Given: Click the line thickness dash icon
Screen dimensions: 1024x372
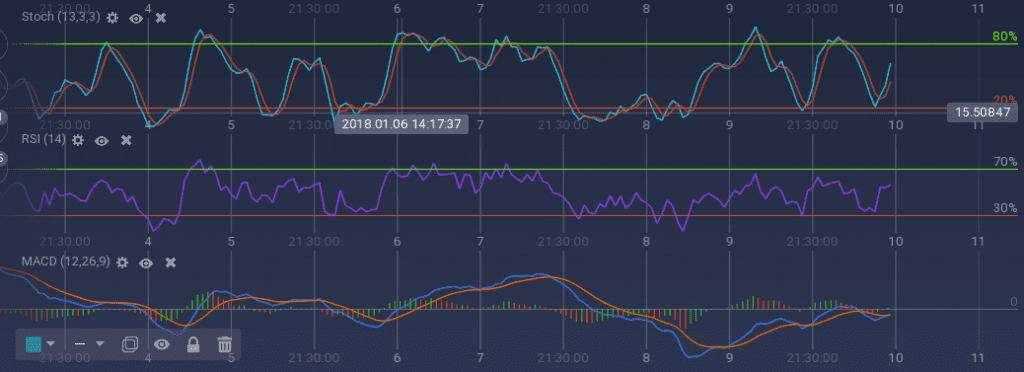Looking at the screenshot, I should click(x=81, y=344).
